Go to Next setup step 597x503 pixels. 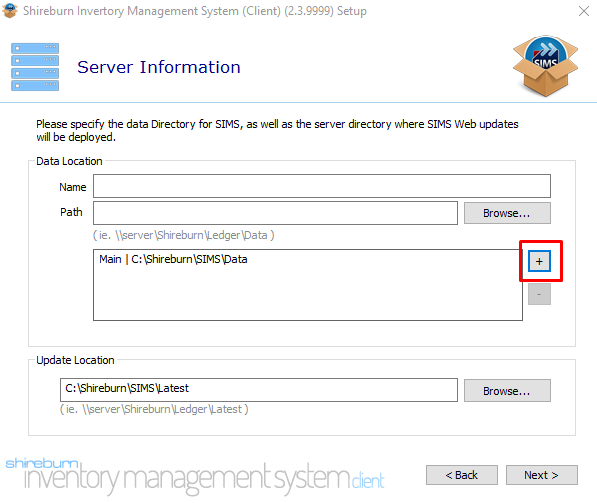(x=541, y=475)
